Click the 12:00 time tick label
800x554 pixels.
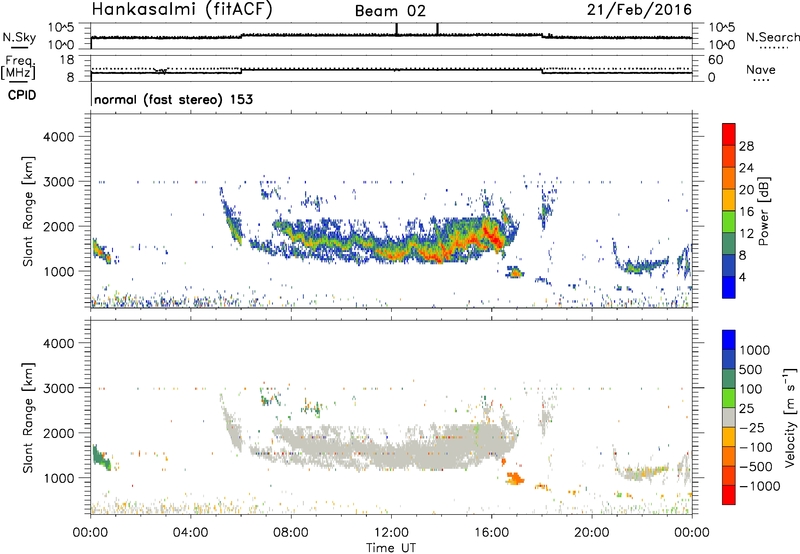(391, 533)
